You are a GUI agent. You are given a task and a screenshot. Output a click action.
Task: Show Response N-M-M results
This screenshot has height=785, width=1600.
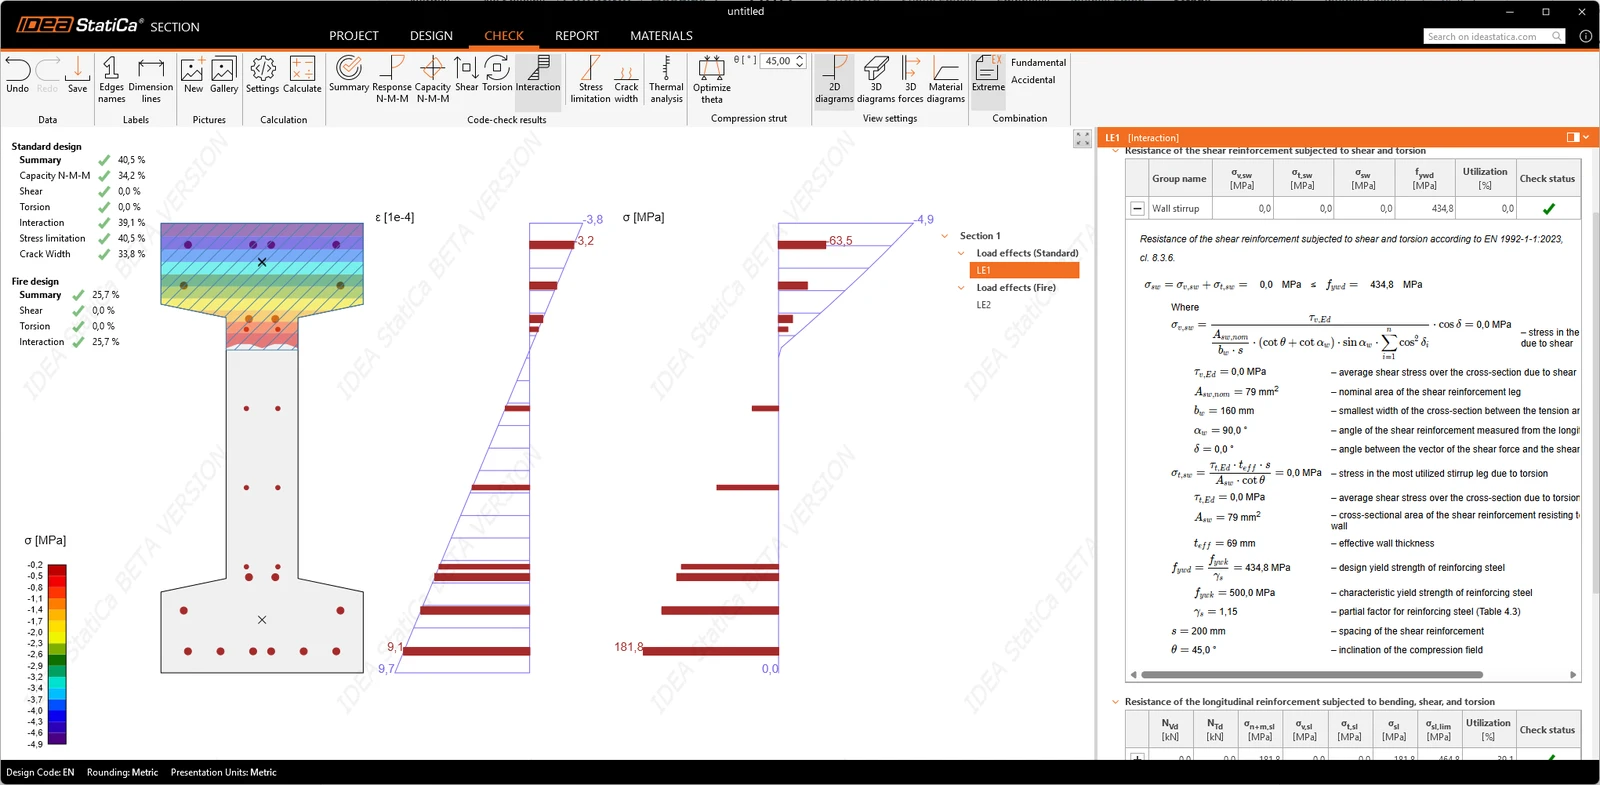392,79
